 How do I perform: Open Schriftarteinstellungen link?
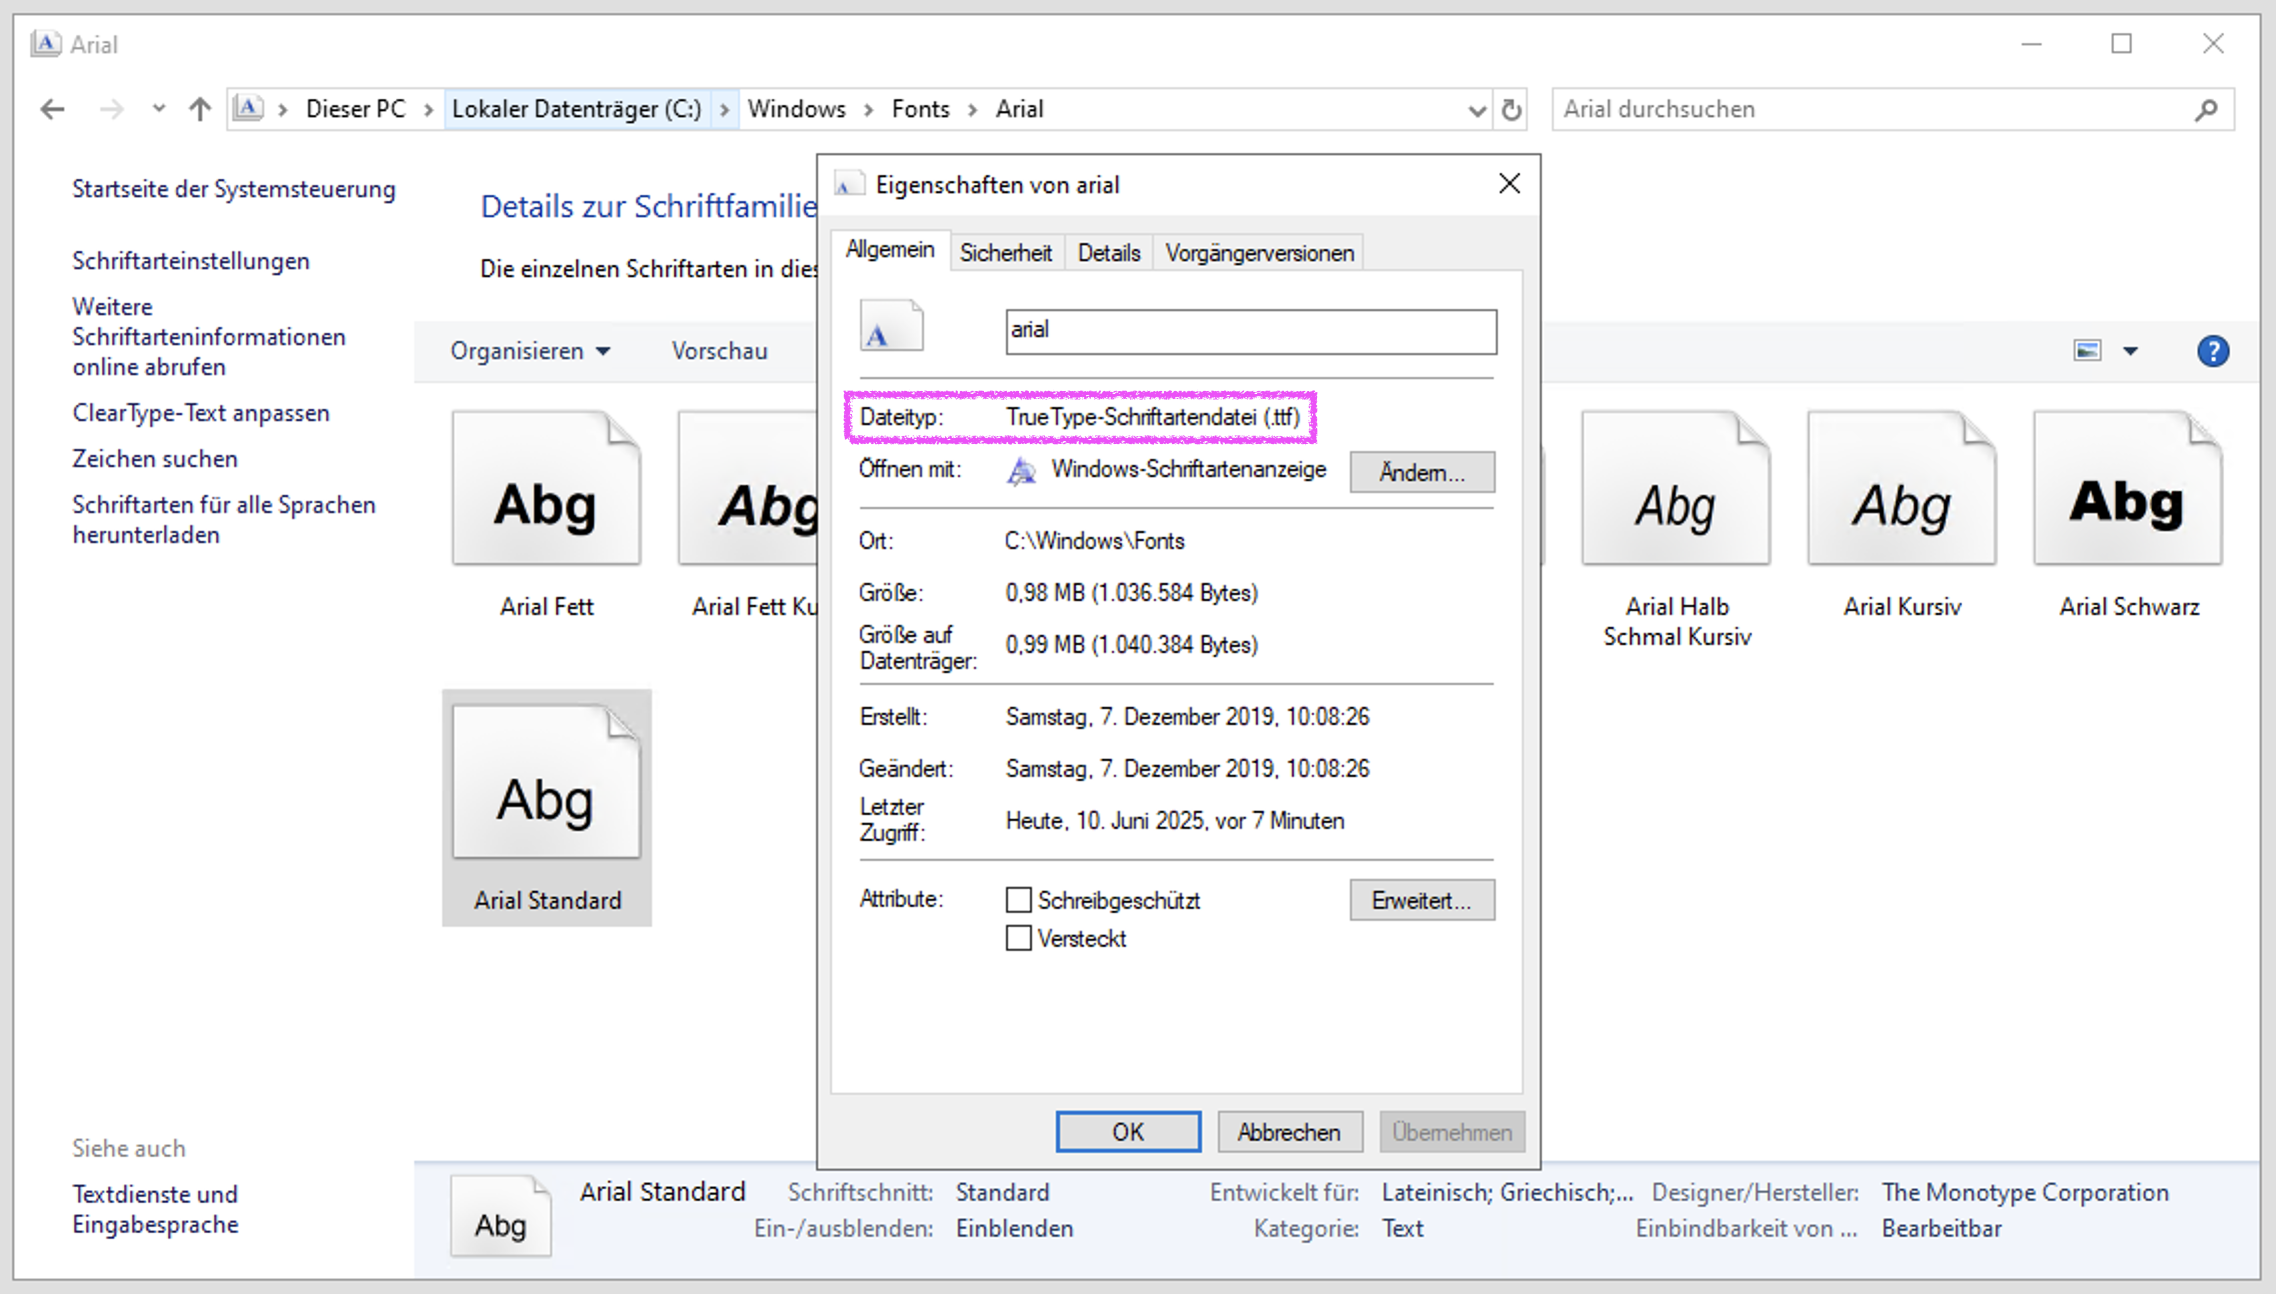[191, 261]
